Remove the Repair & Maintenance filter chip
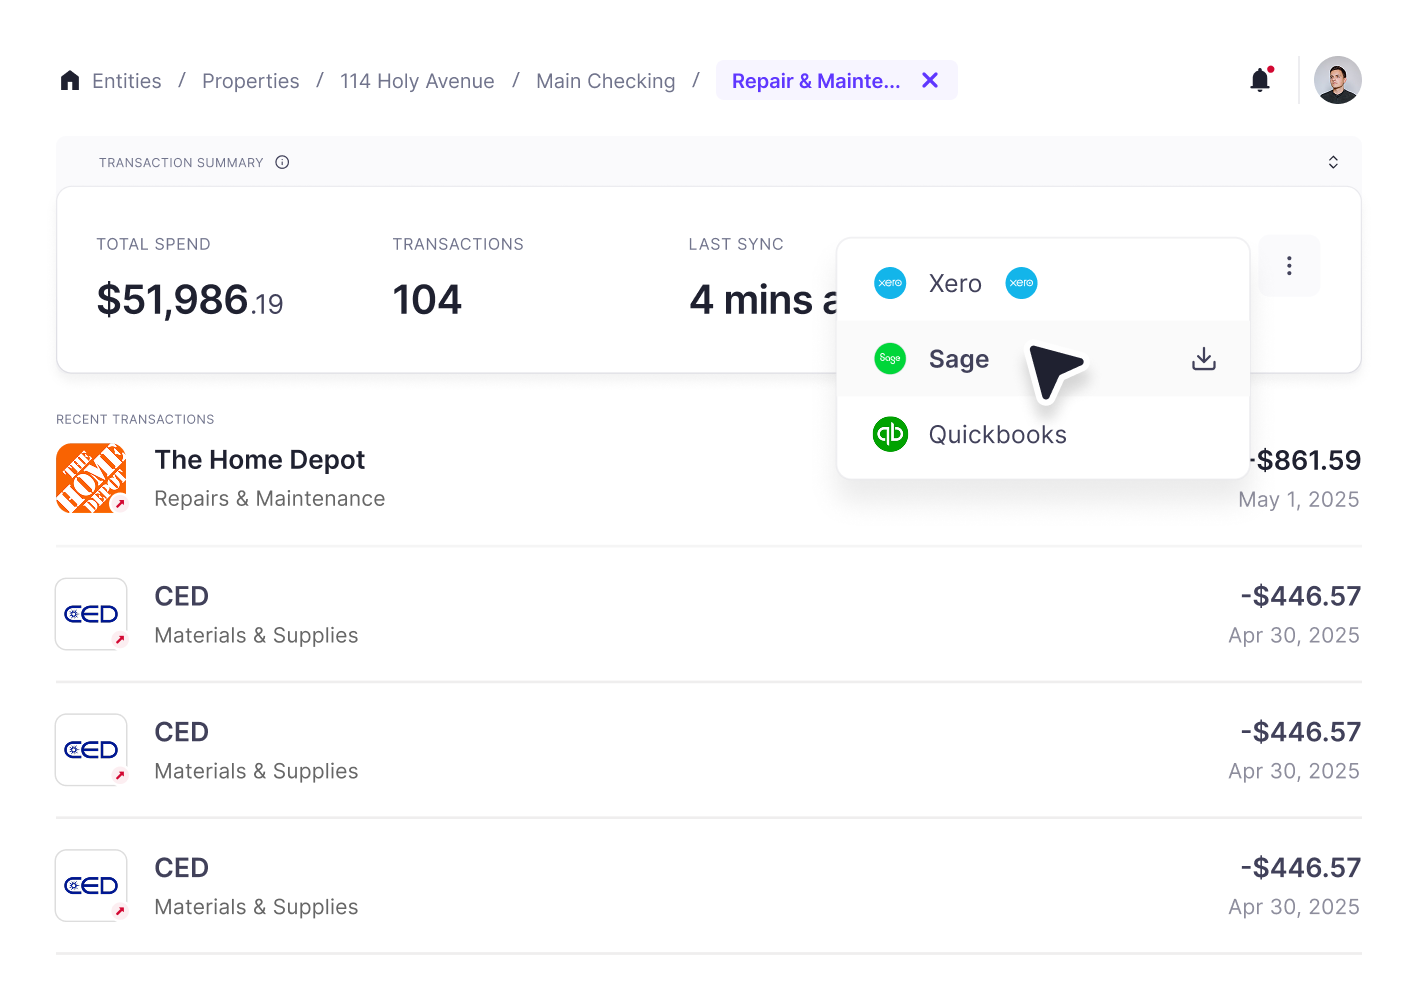The width and height of the screenshot is (1418, 984). pyautogui.click(x=930, y=80)
